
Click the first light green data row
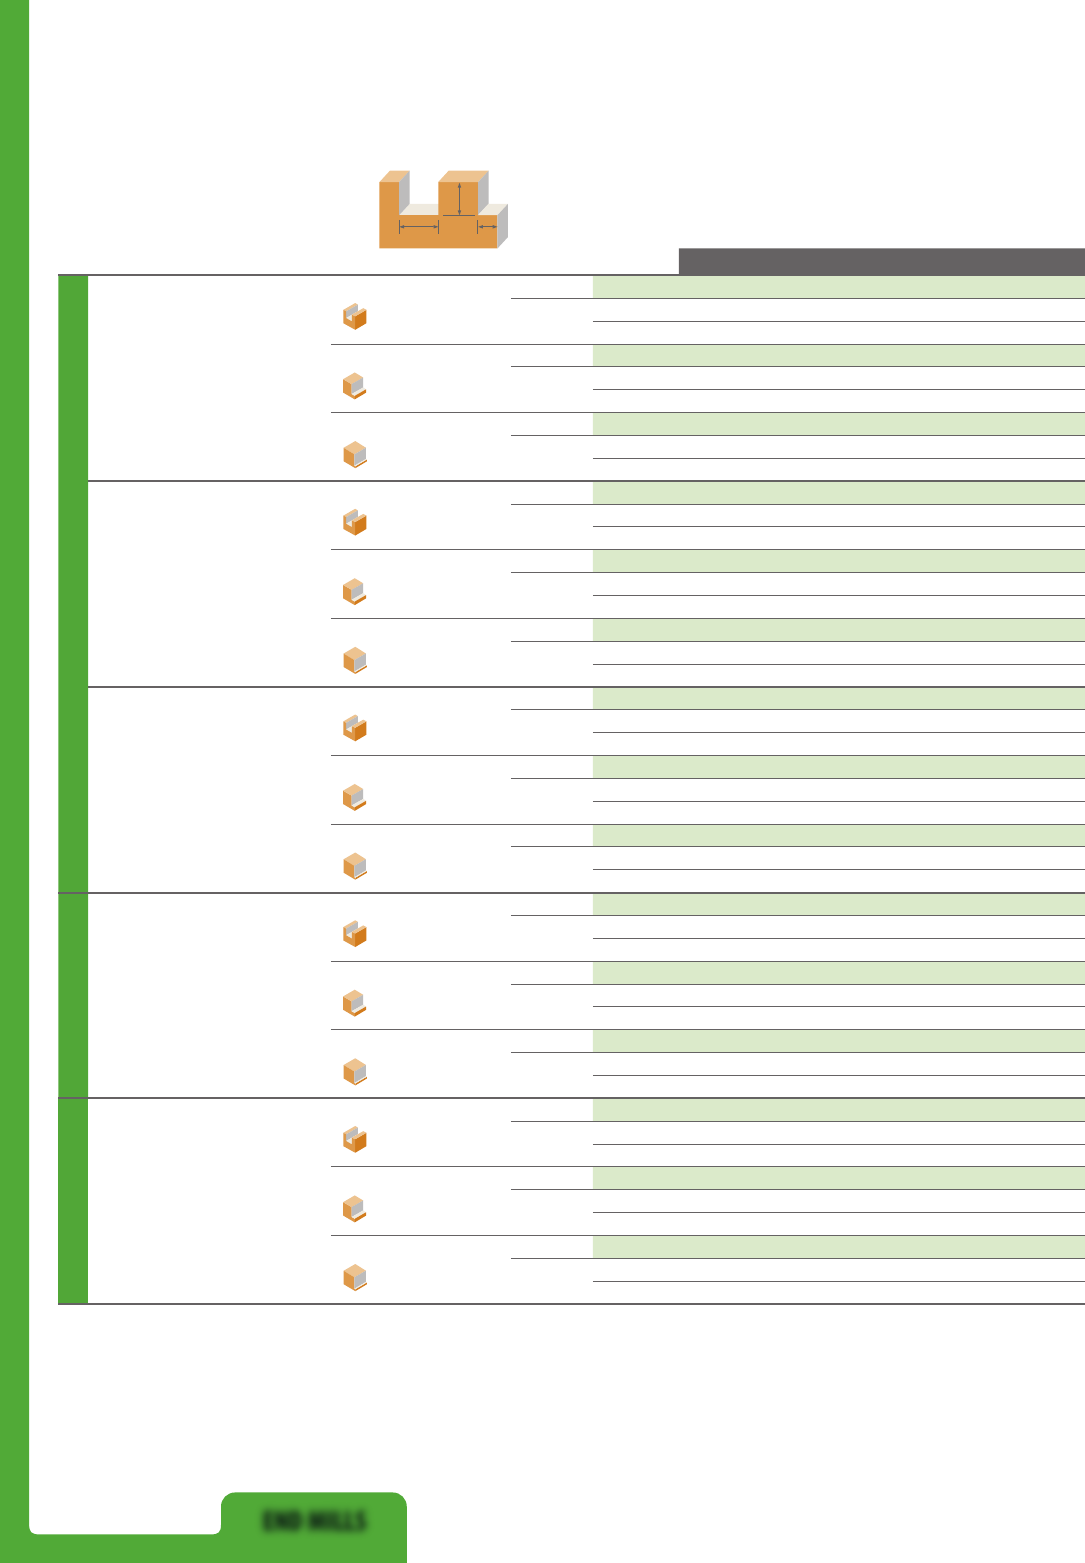[x=839, y=287]
